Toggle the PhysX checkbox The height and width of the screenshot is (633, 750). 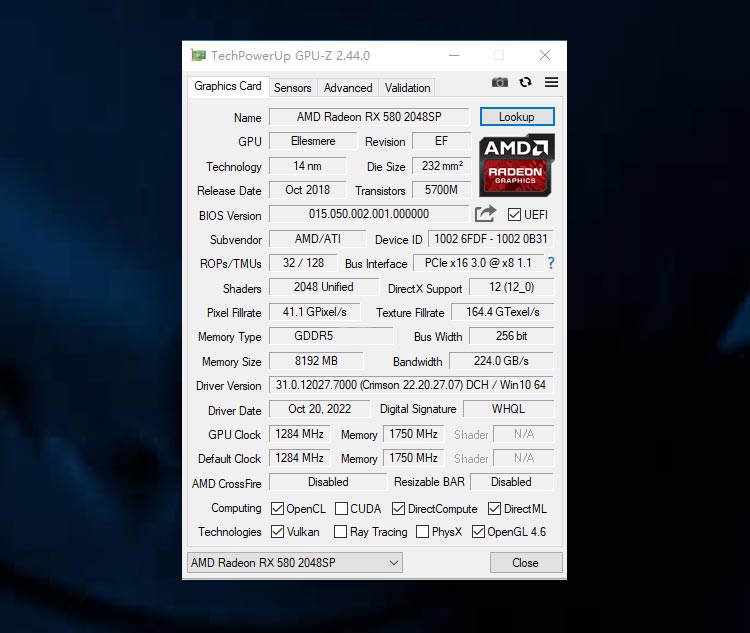[422, 532]
